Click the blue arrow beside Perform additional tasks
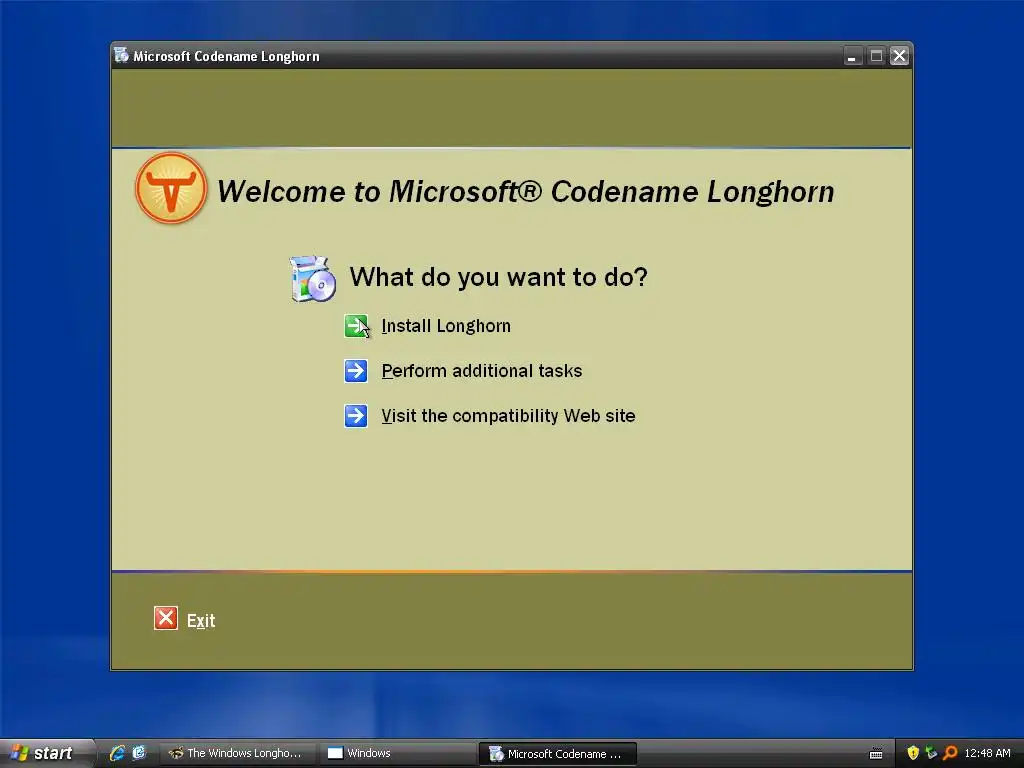 pyautogui.click(x=356, y=371)
